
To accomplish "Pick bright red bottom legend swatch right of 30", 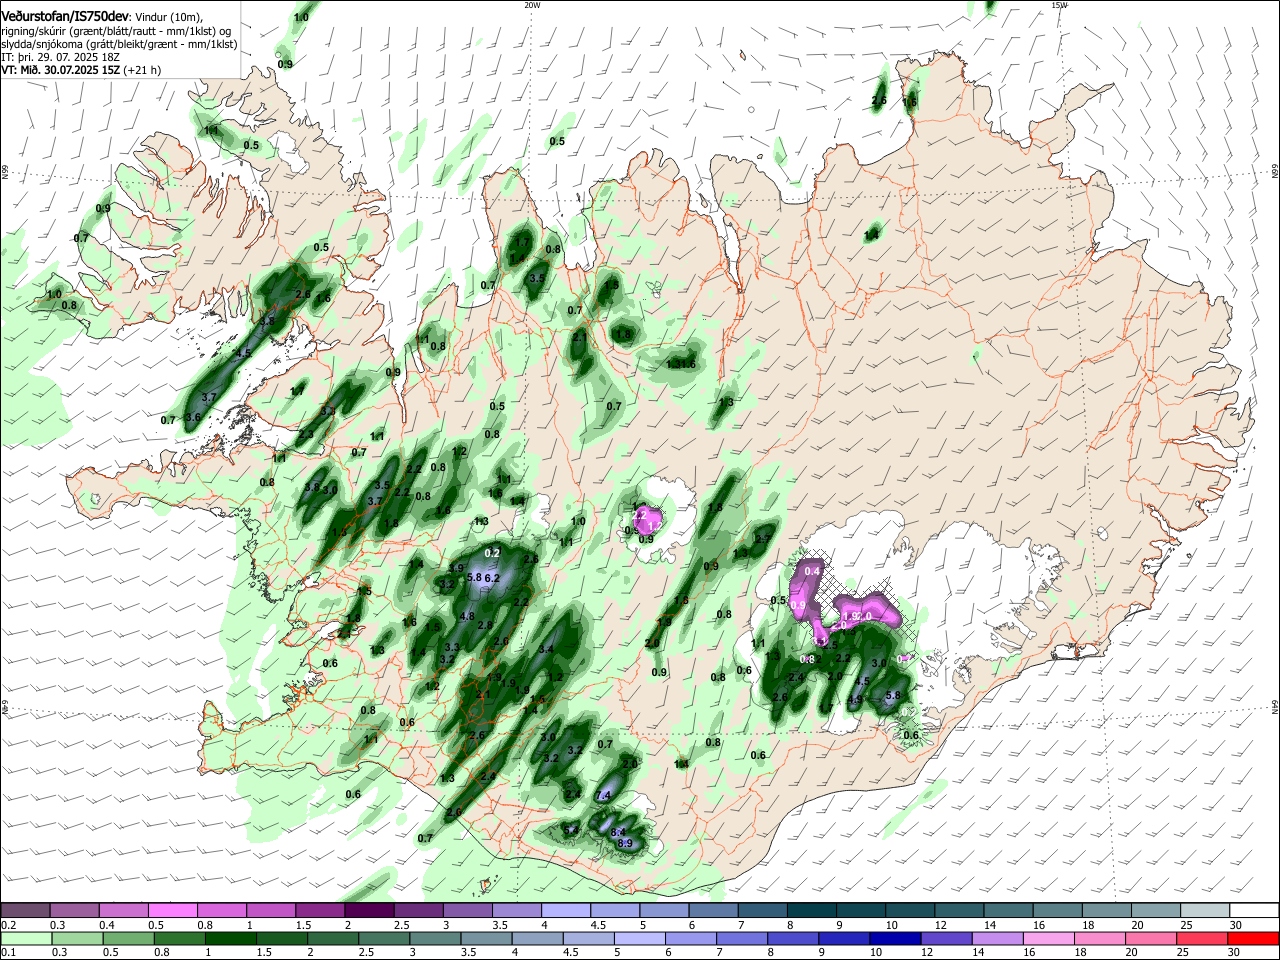I will pyautogui.click(x=1251, y=938).
